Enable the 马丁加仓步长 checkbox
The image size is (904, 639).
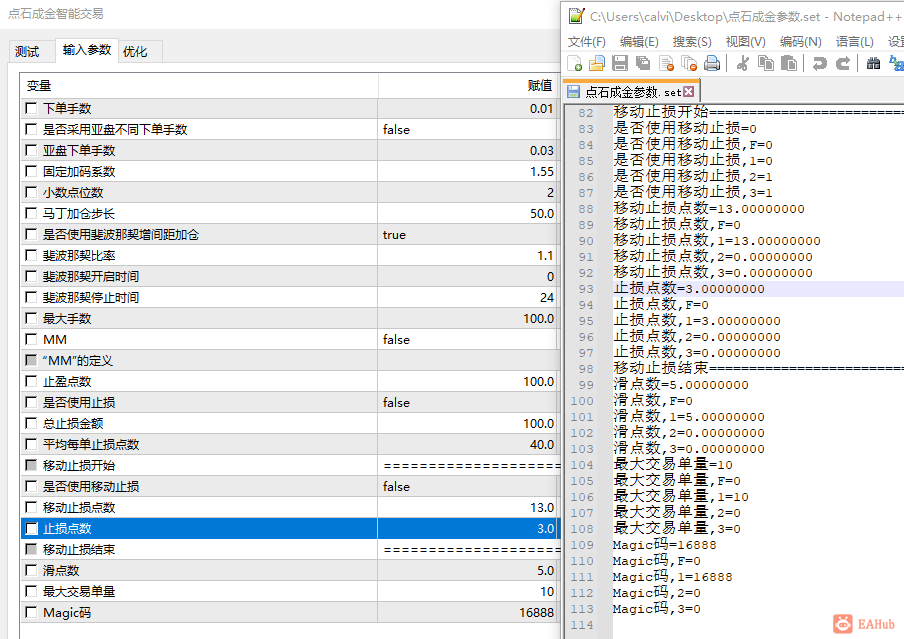coord(32,214)
